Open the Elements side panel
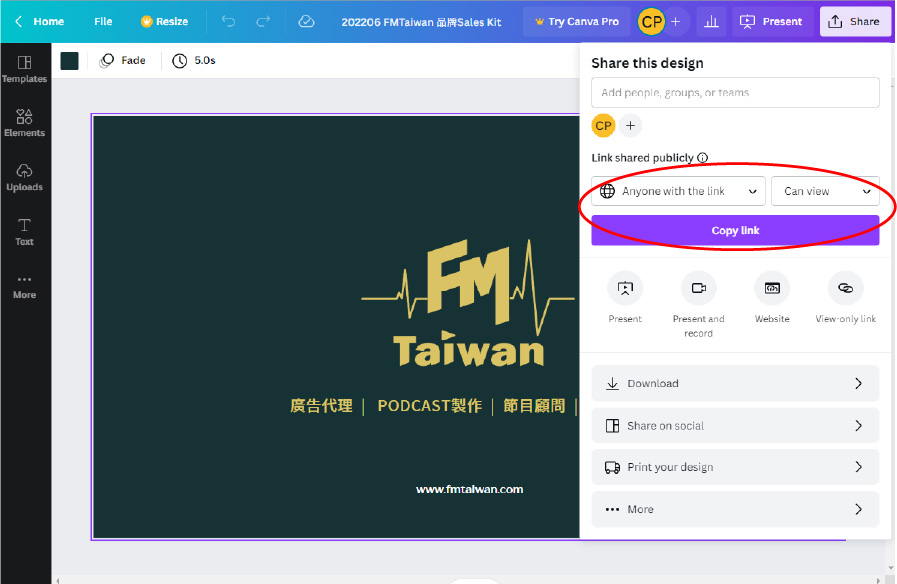The image size is (897, 584). pos(25,124)
